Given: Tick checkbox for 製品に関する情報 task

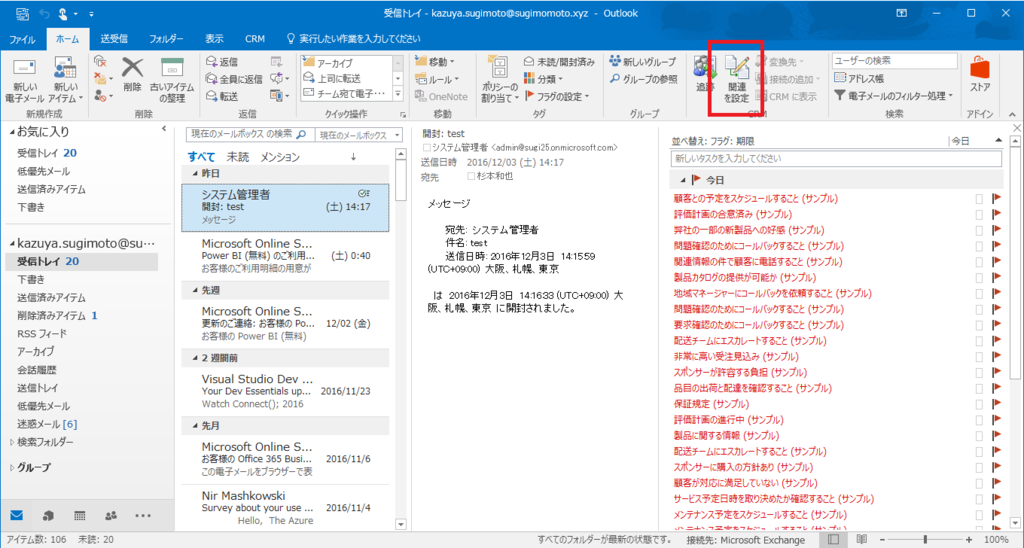Looking at the screenshot, I should [x=979, y=436].
